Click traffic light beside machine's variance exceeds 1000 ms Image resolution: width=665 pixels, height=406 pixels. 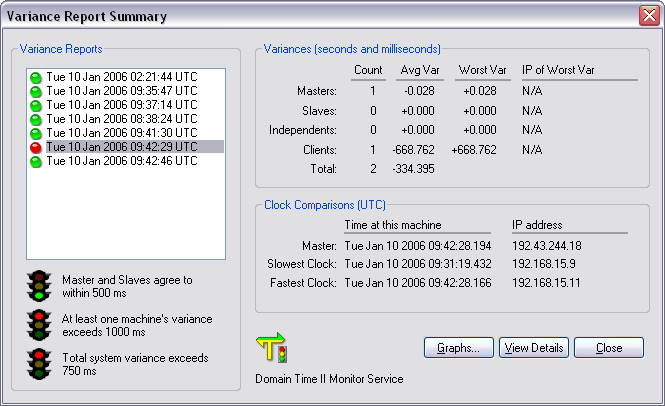(39, 325)
